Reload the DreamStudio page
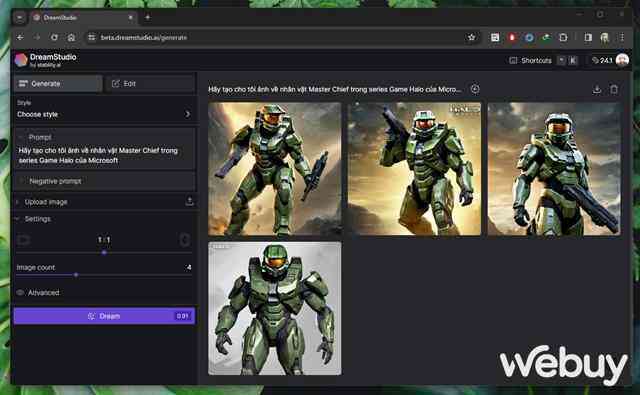640x395 pixels. [x=54, y=38]
